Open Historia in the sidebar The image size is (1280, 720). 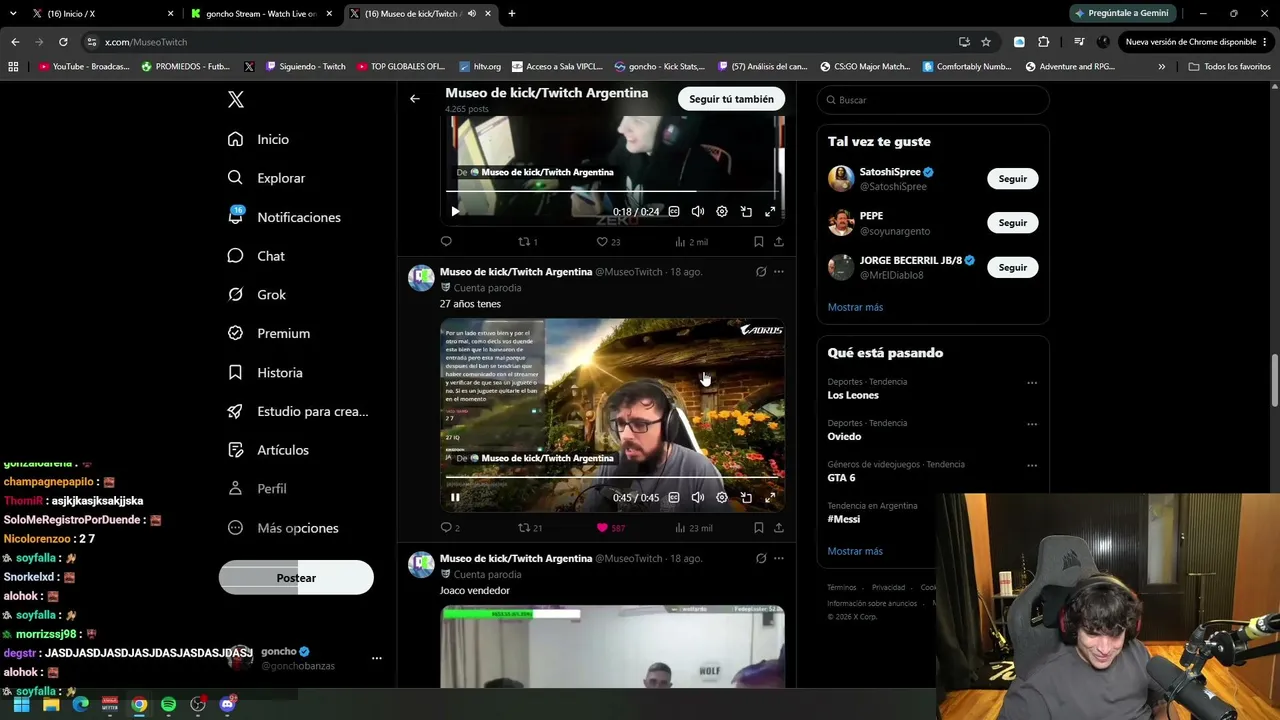click(264, 373)
